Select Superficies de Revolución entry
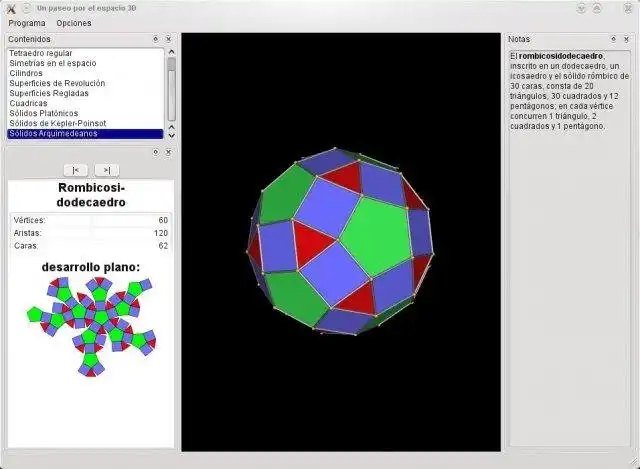 [85, 83]
